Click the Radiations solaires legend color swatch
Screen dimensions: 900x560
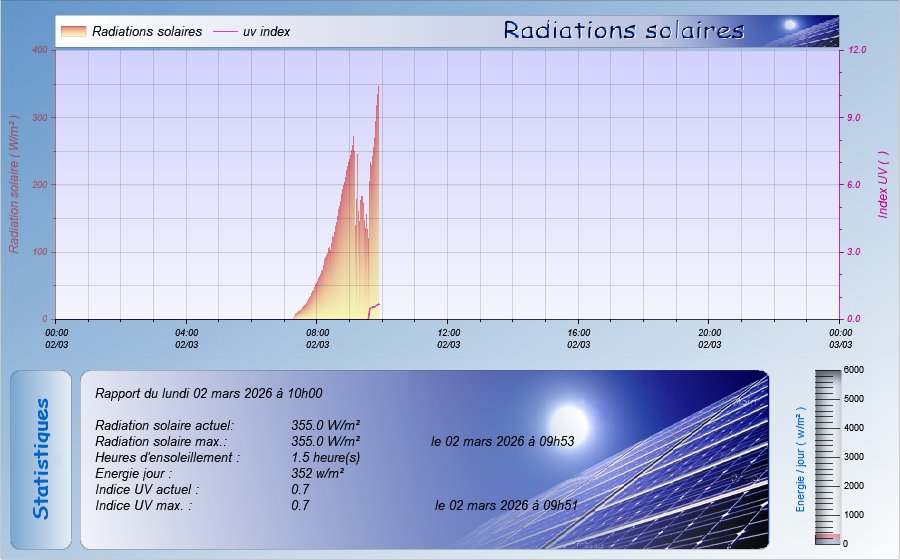click(73, 31)
